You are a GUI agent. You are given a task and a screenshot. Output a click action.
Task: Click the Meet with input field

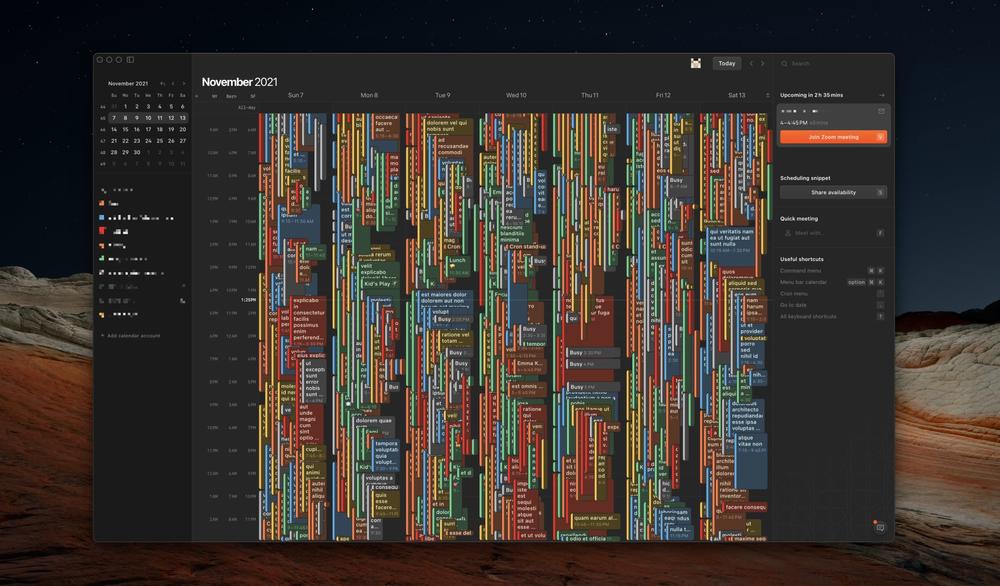pyautogui.click(x=834, y=233)
